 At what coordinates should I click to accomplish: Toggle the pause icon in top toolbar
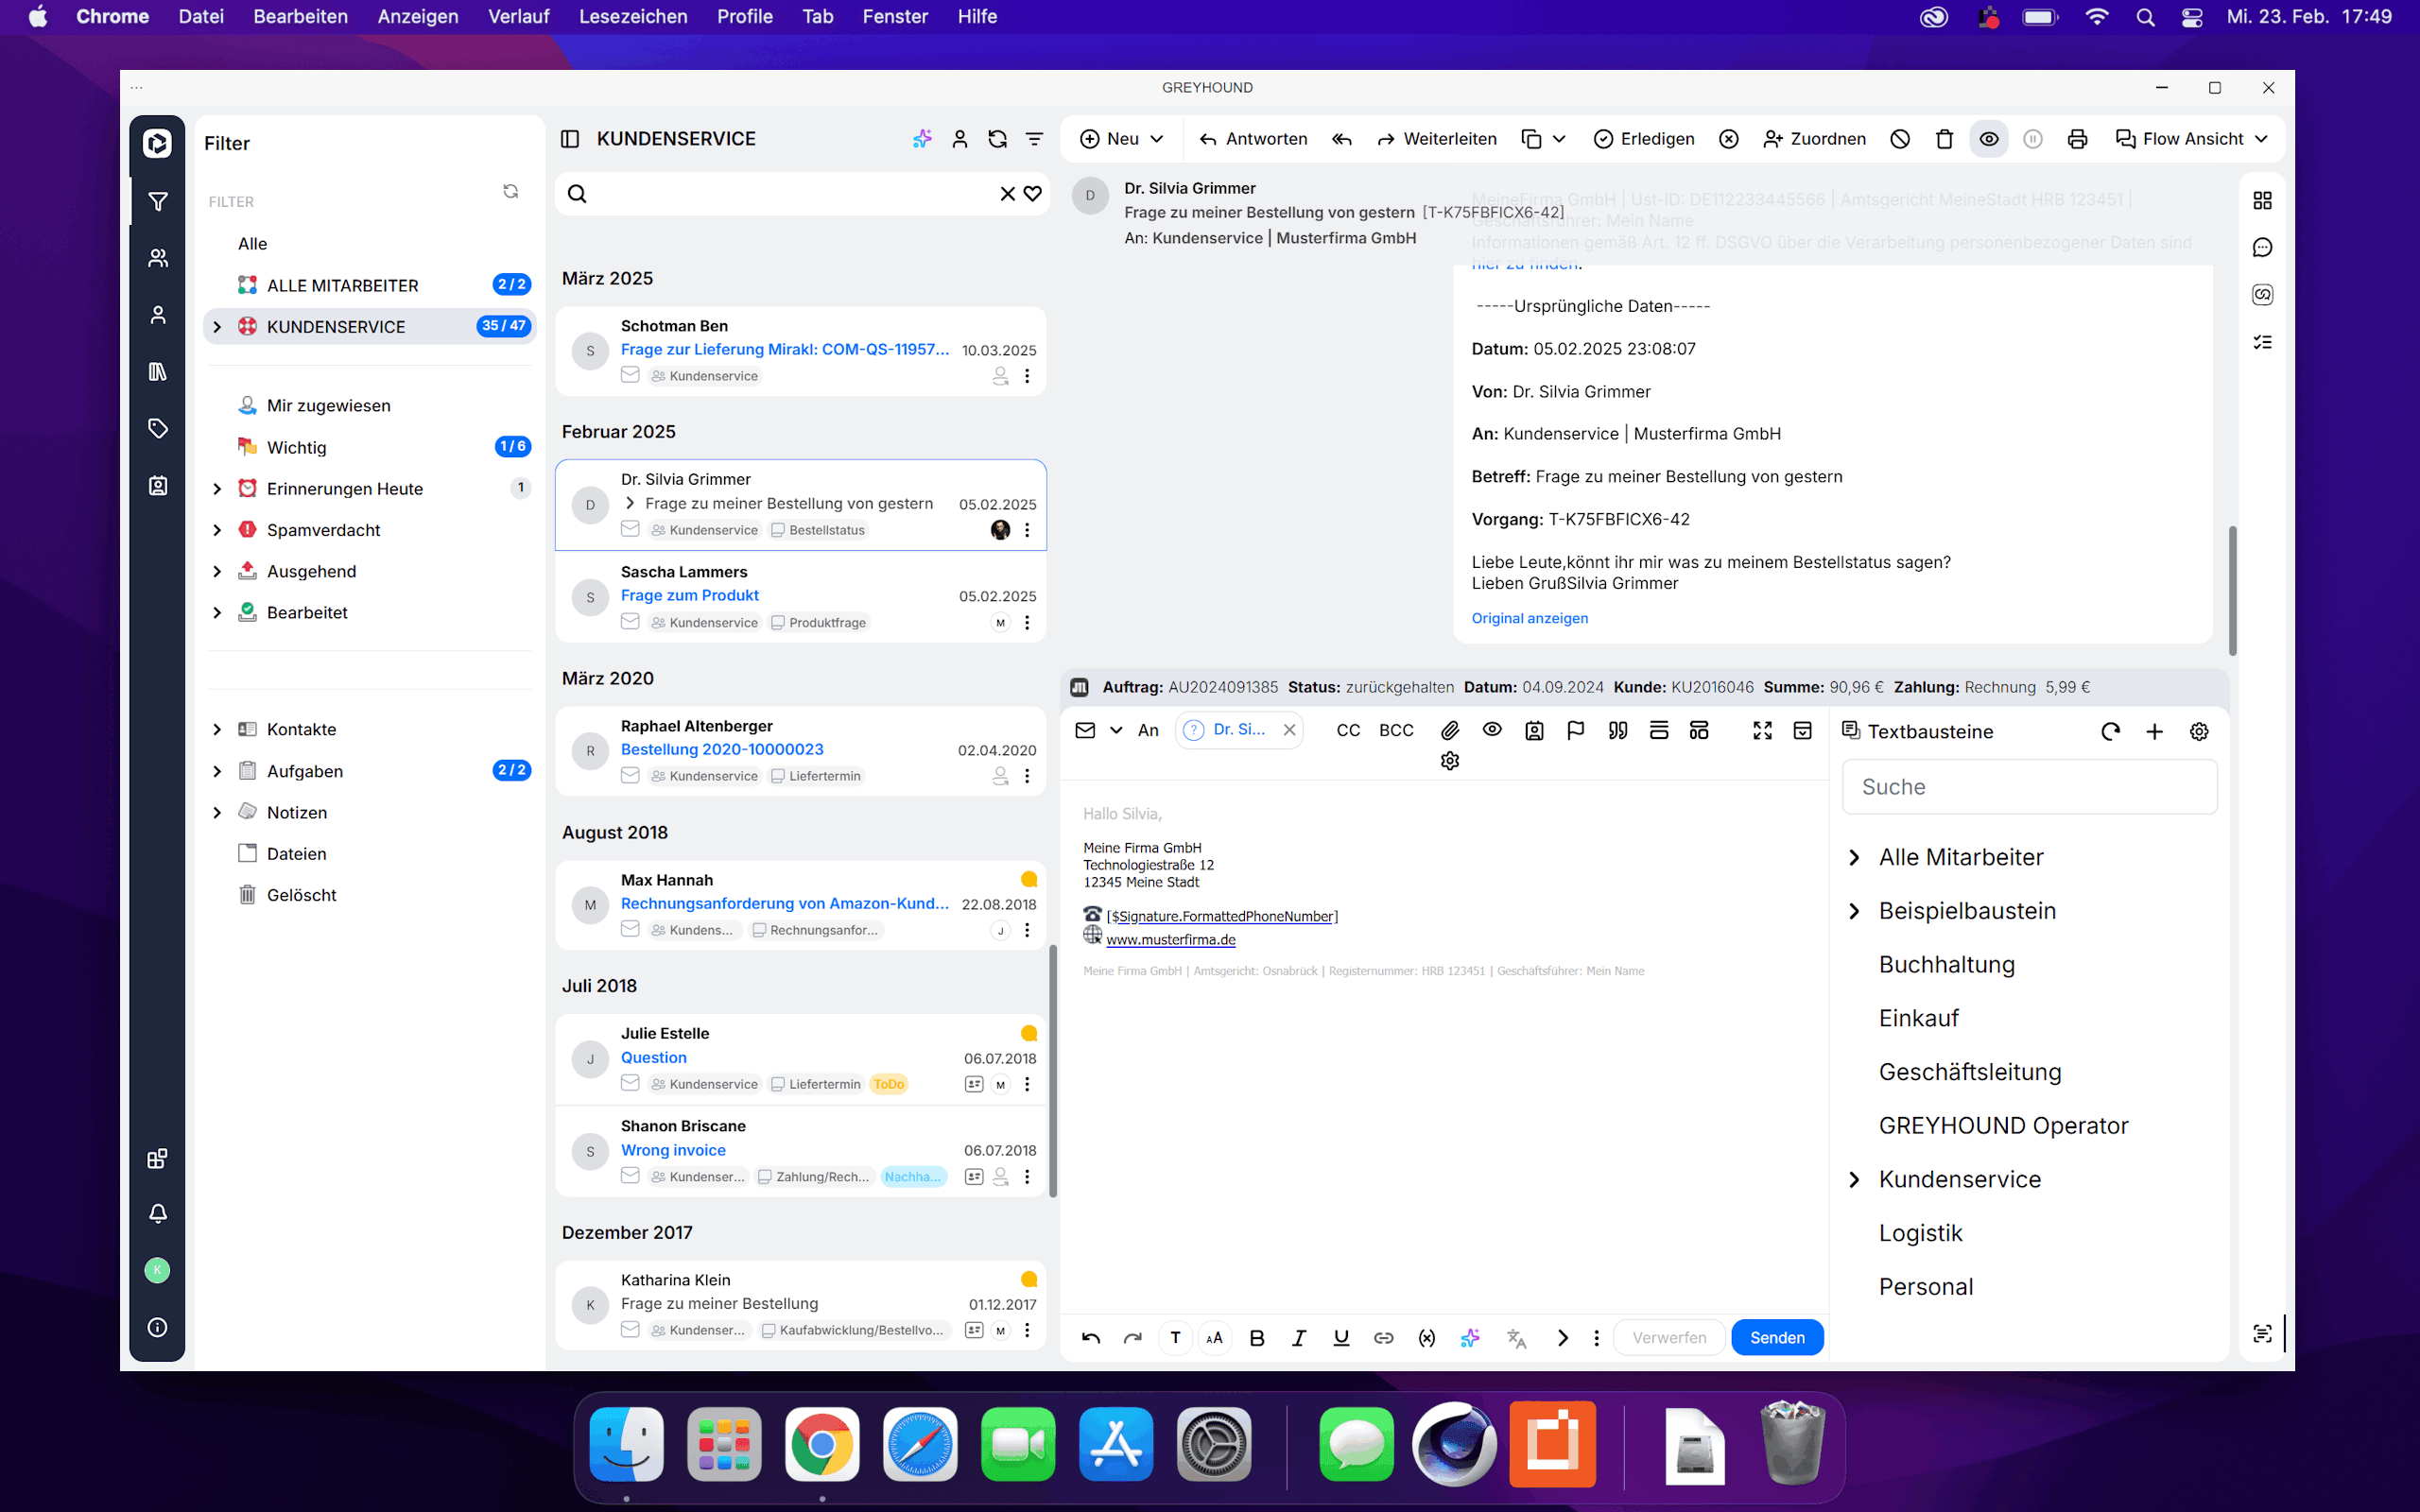click(2033, 139)
